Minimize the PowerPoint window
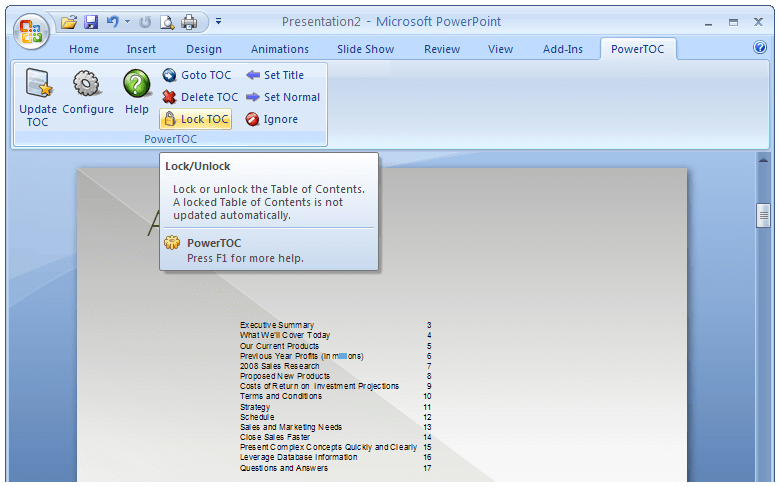 (x=708, y=22)
